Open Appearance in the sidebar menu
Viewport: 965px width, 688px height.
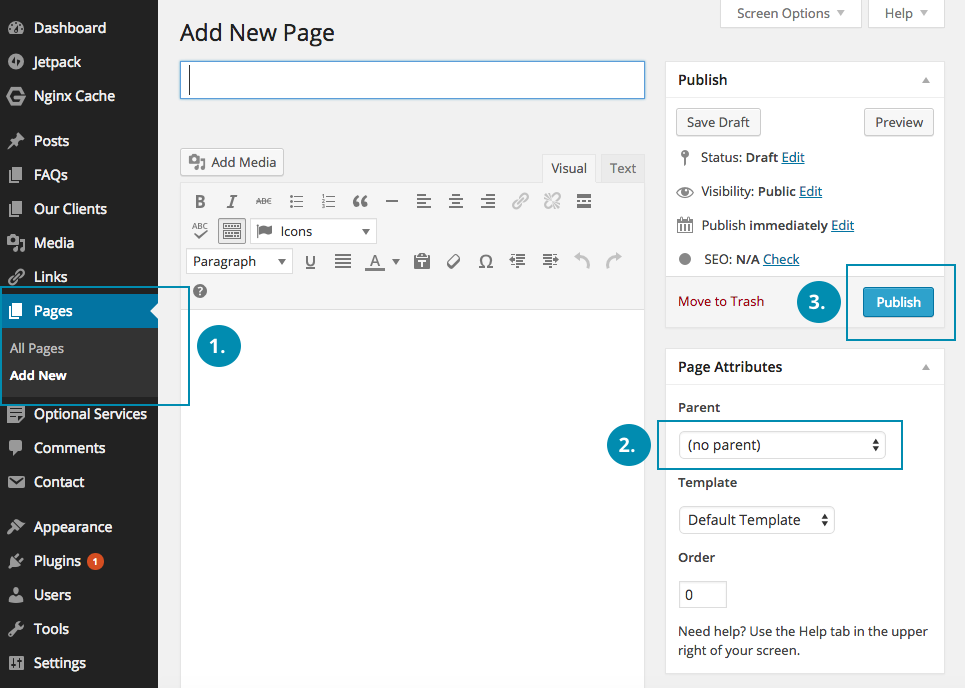point(72,527)
